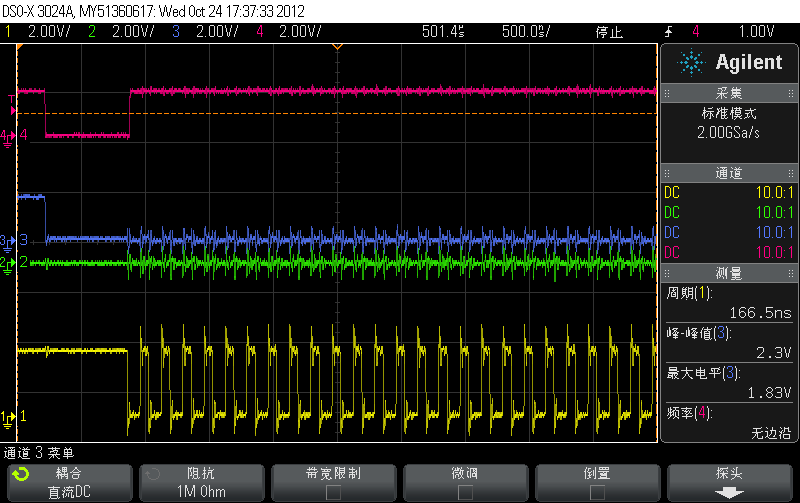Viewport: 800px width, 503px height.
Task: Select channel 3 2.00V/ scale label
Action: (217, 32)
